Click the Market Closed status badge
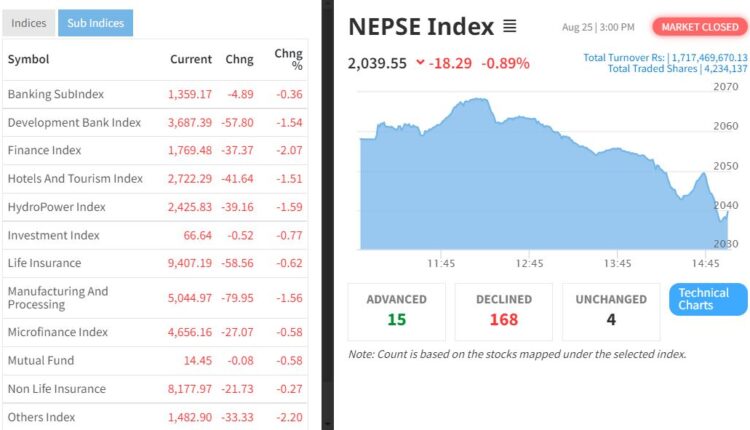Image resolution: width=750 pixels, height=430 pixels. coord(696,27)
